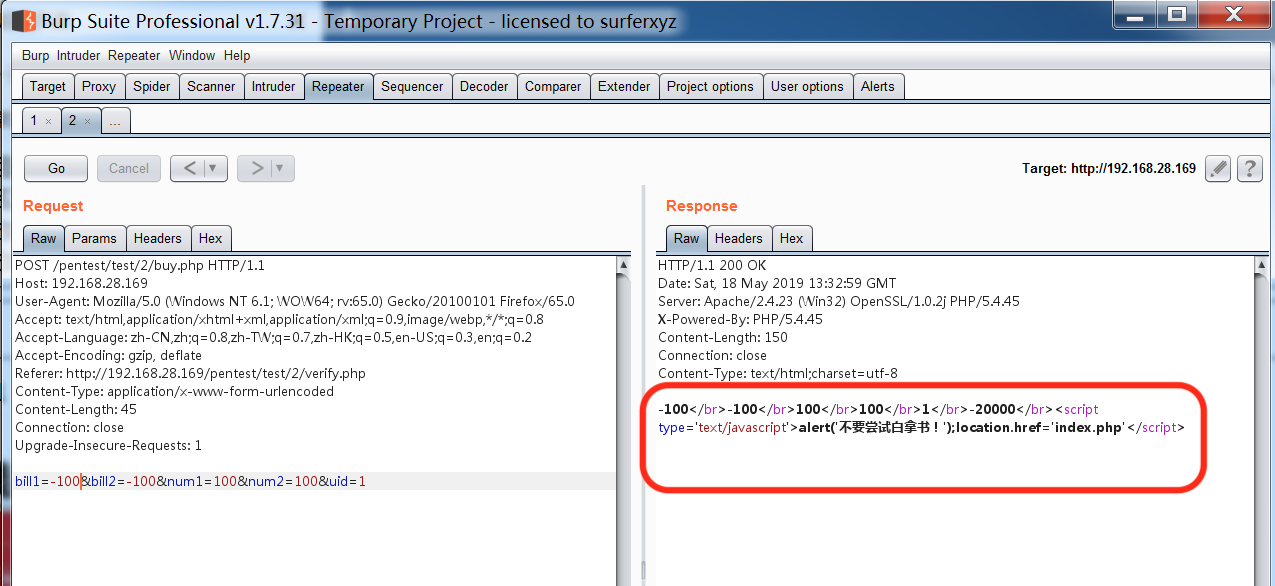Click the POST /pentest/test/2/buy.php line
1275x586 pixels.
pos(140,265)
